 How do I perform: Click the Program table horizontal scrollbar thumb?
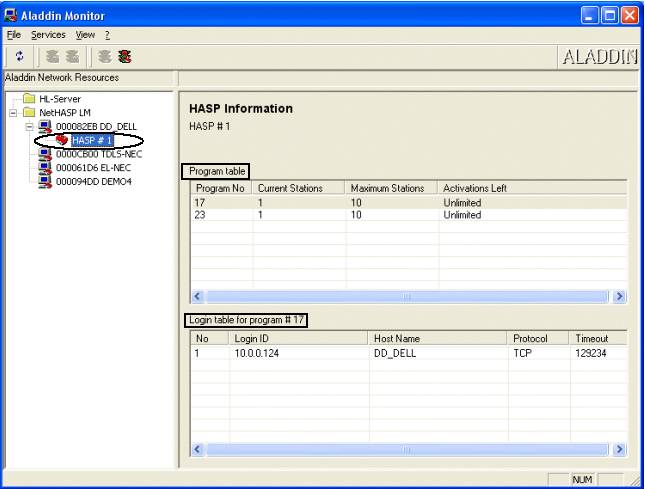pyautogui.click(x=406, y=297)
